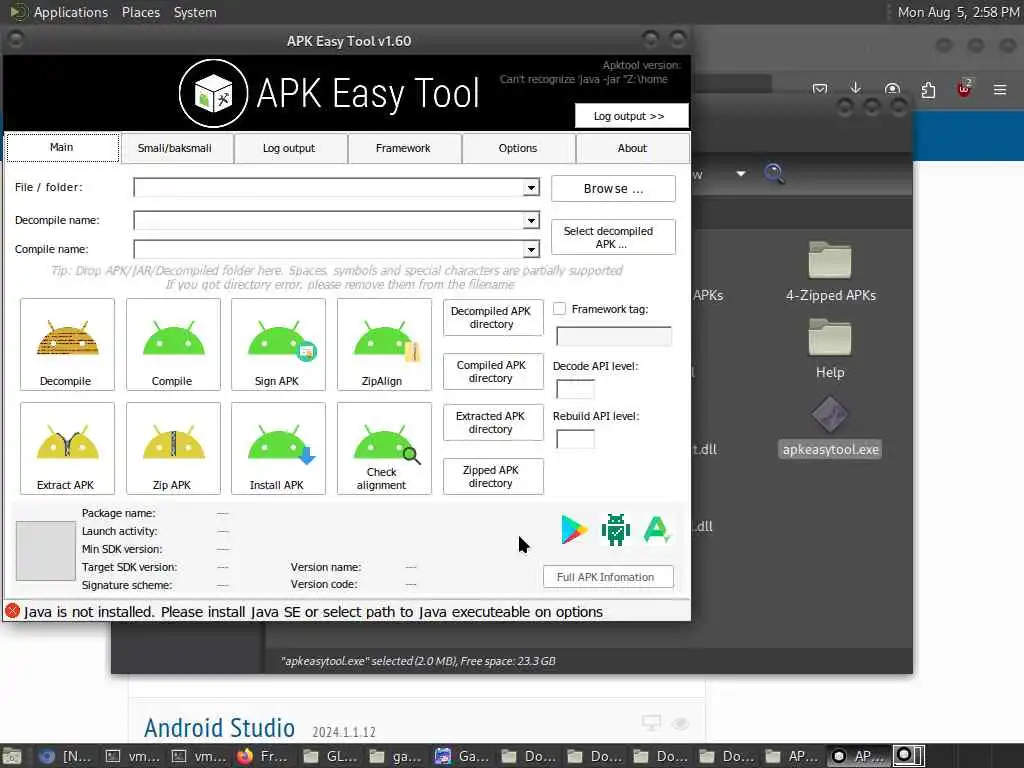Viewport: 1024px width, 768px height.
Task: Open the Log output tab
Action: click(x=289, y=148)
